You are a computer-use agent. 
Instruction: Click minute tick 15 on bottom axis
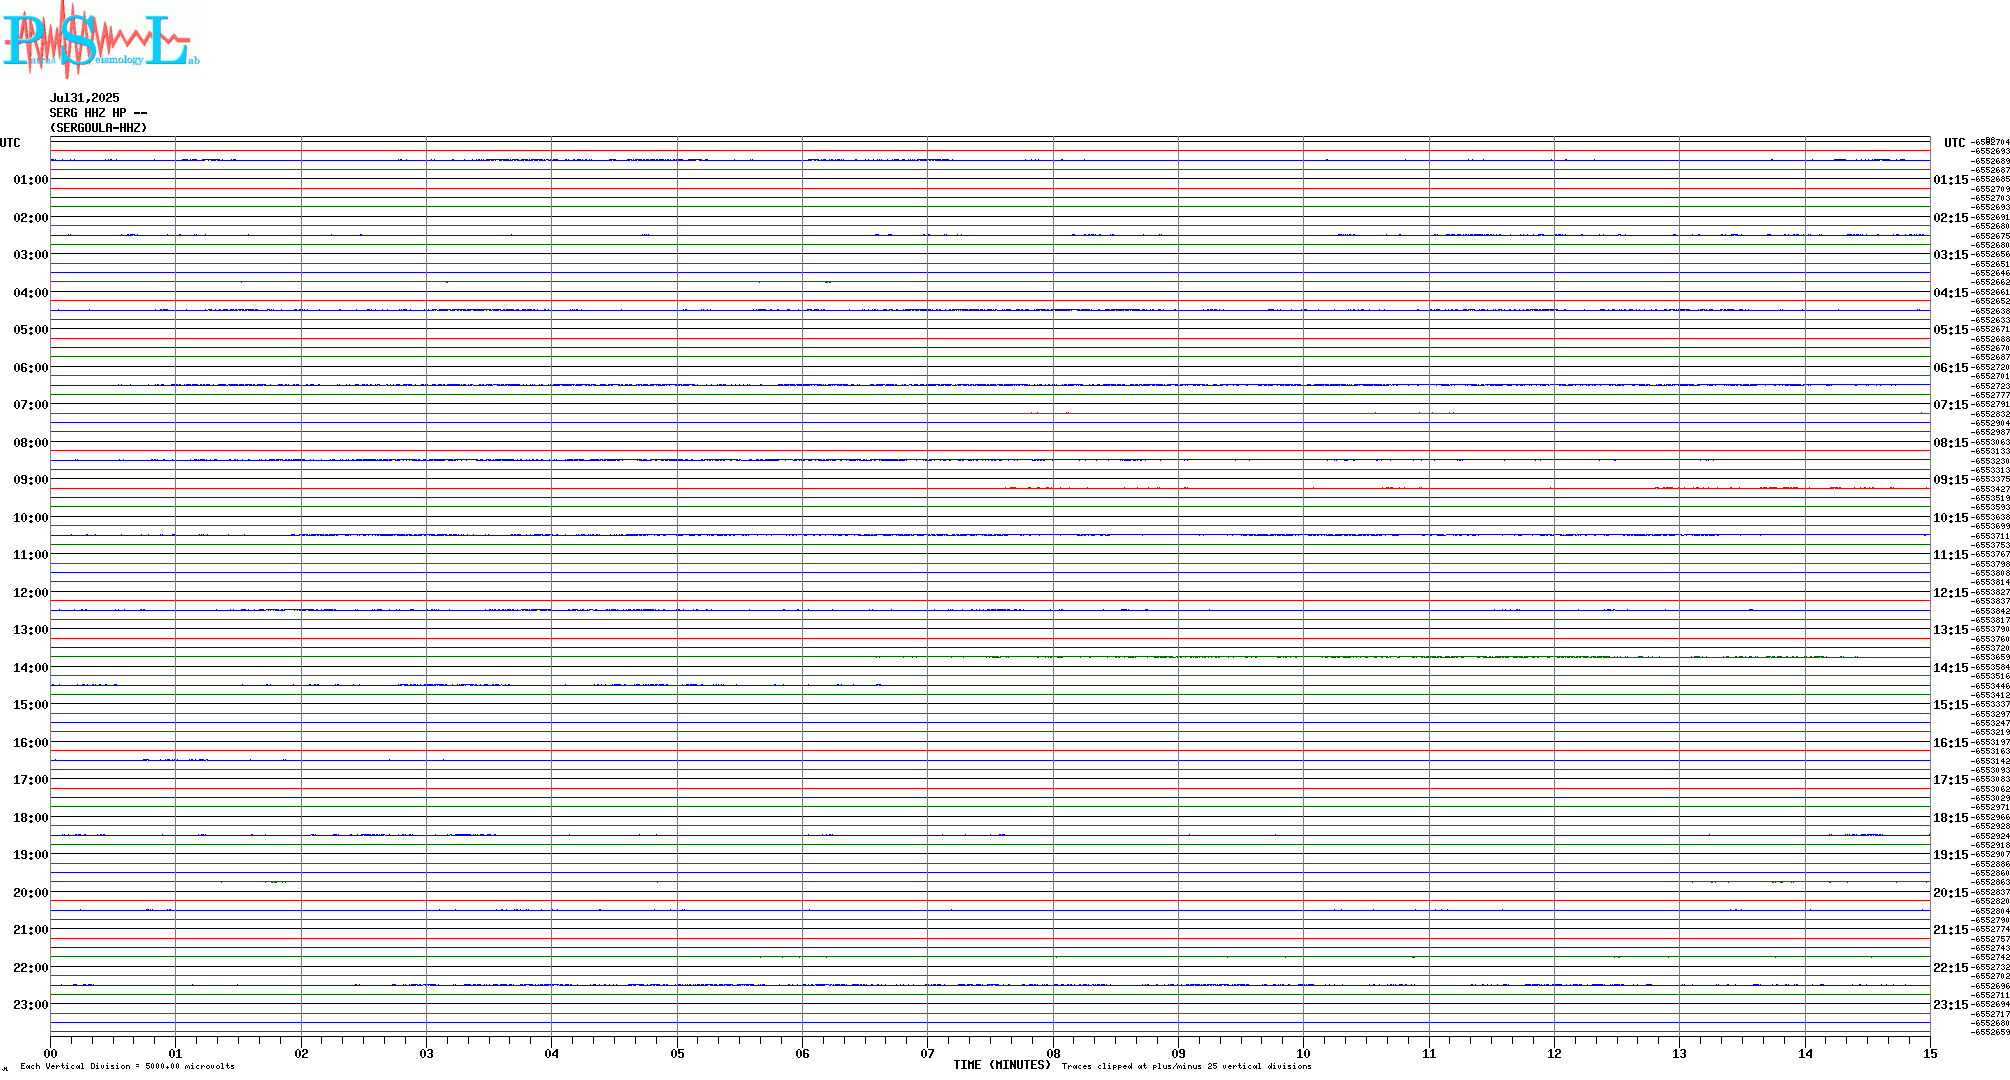(x=1930, y=1053)
